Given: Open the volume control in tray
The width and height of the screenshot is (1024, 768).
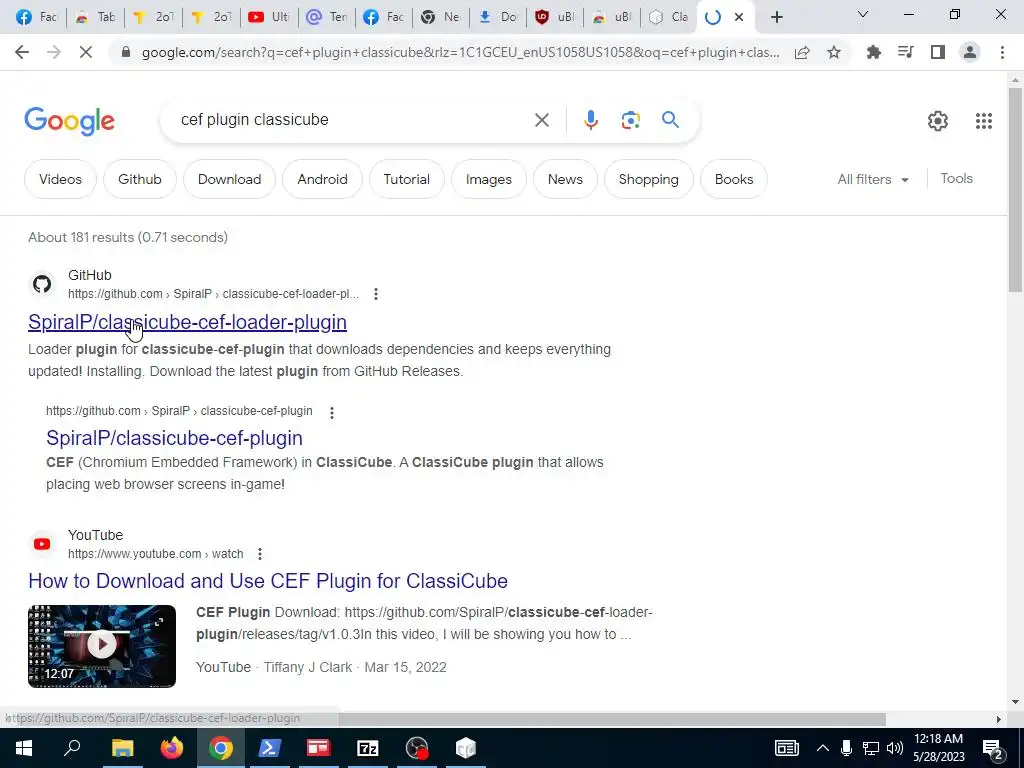Looking at the screenshot, I should pyautogui.click(x=895, y=748).
